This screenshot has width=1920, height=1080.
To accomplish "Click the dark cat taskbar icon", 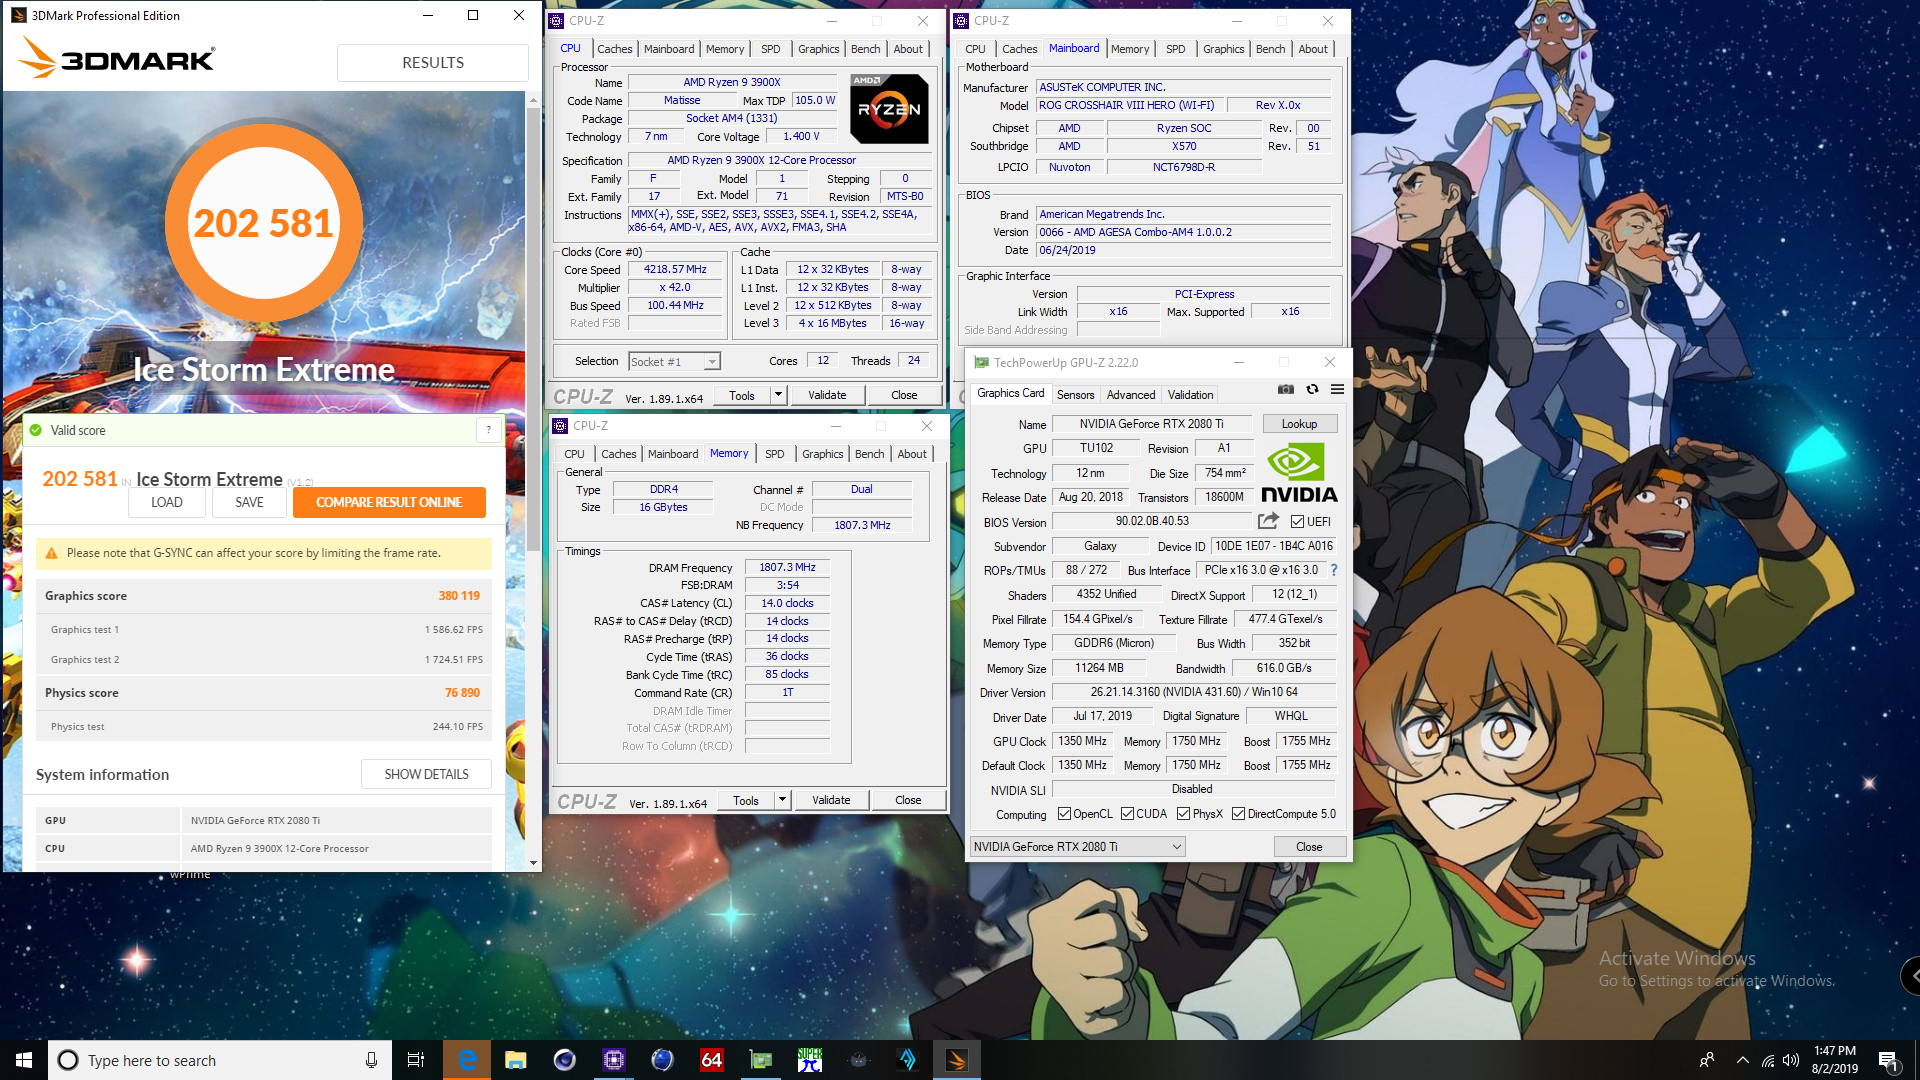I will [x=859, y=1060].
